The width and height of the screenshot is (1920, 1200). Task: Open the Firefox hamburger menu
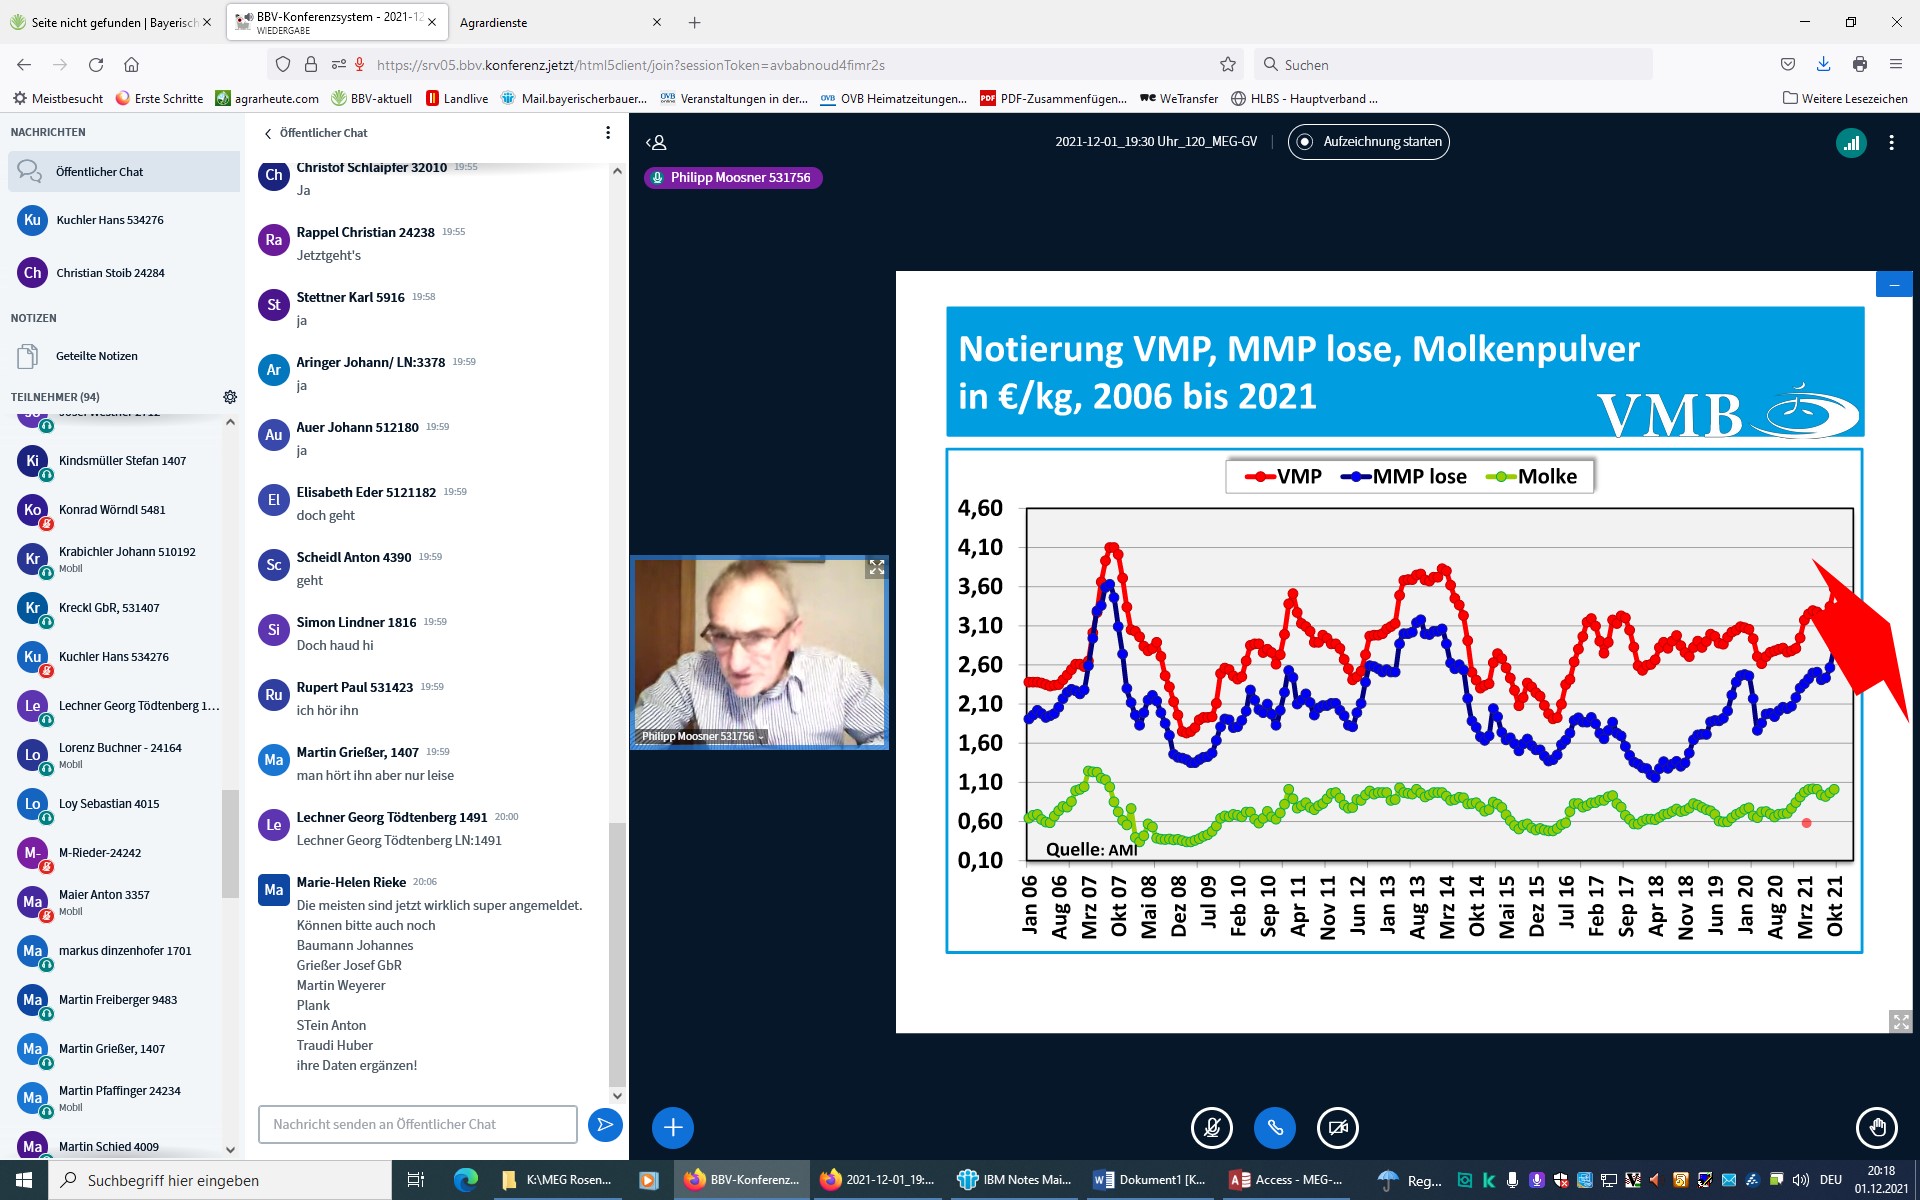coord(1895,65)
